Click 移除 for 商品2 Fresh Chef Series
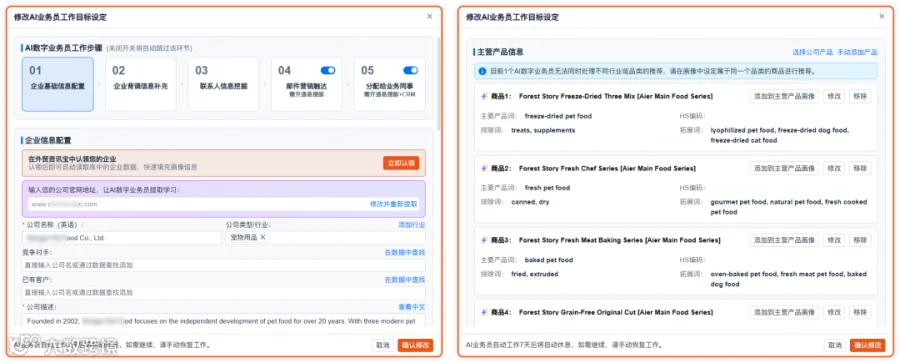The image size is (900, 363). click(860, 168)
